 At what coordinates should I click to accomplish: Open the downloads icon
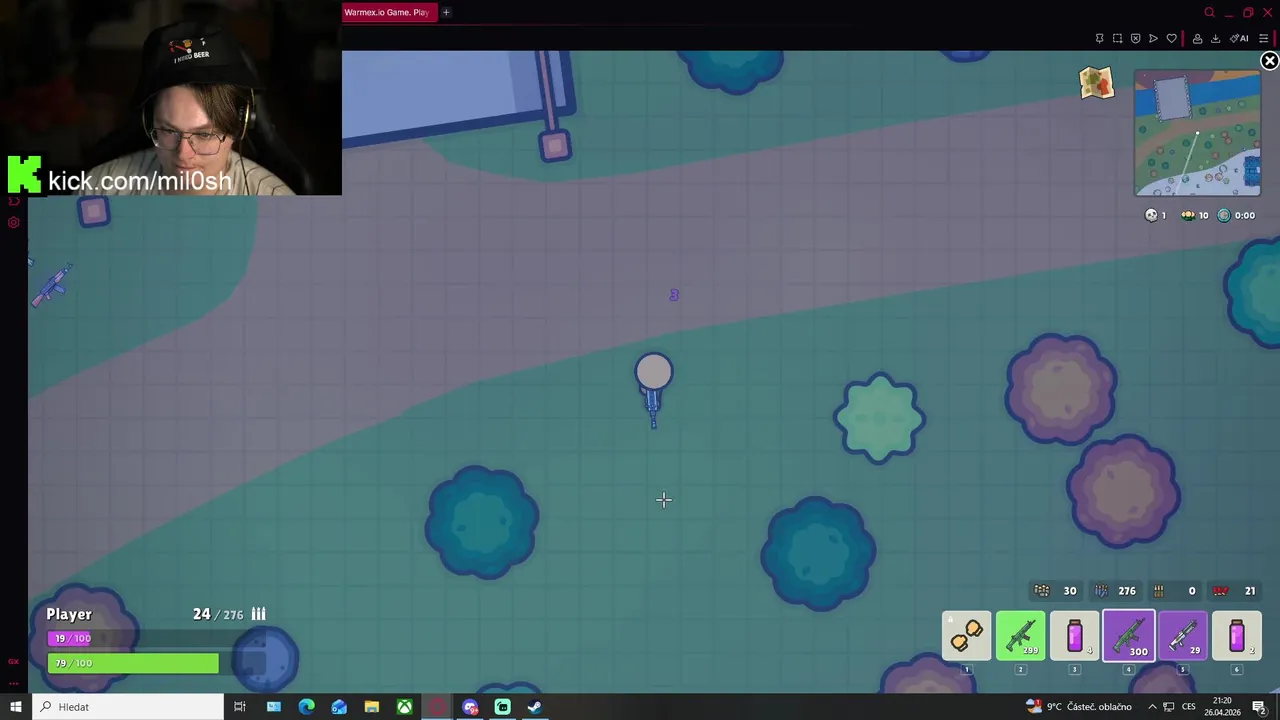[x=1215, y=38]
